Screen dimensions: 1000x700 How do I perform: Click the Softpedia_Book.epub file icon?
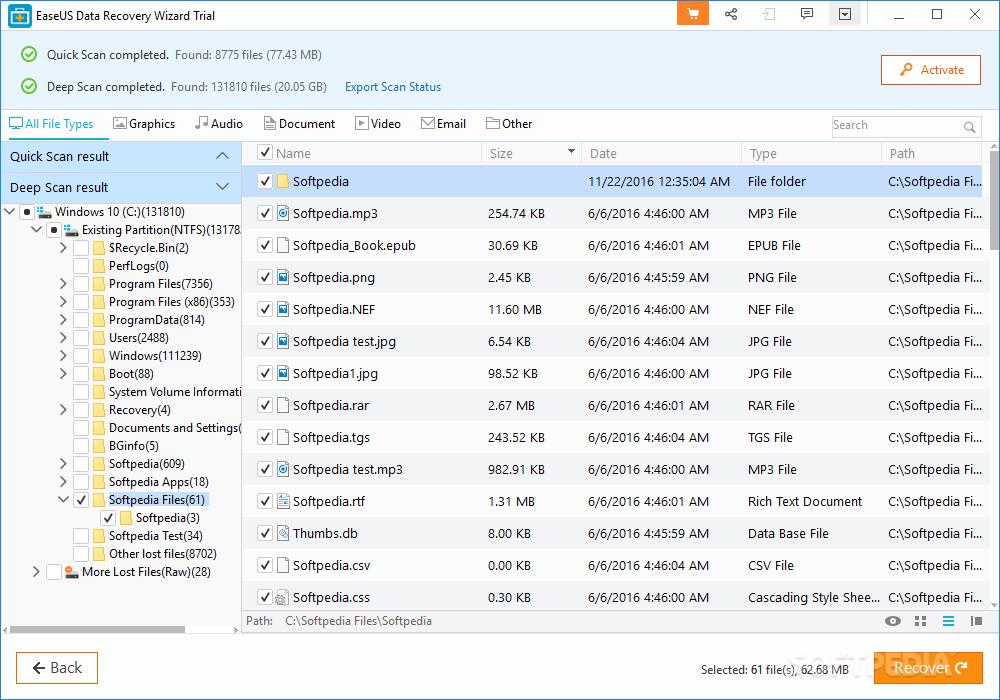click(x=283, y=245)
